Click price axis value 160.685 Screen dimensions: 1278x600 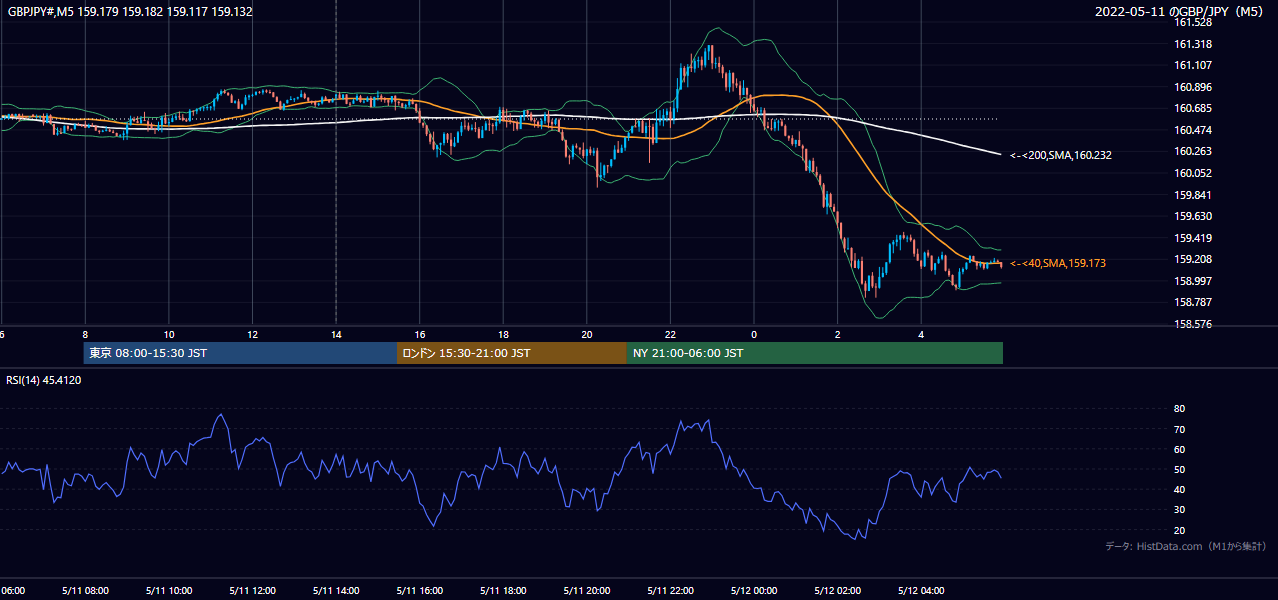(x=1192, y=108)
